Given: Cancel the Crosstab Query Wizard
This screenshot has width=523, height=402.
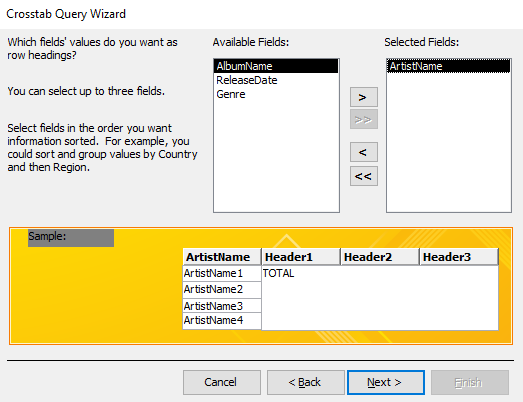Looking at the screenshot, I should pos(222,382).
